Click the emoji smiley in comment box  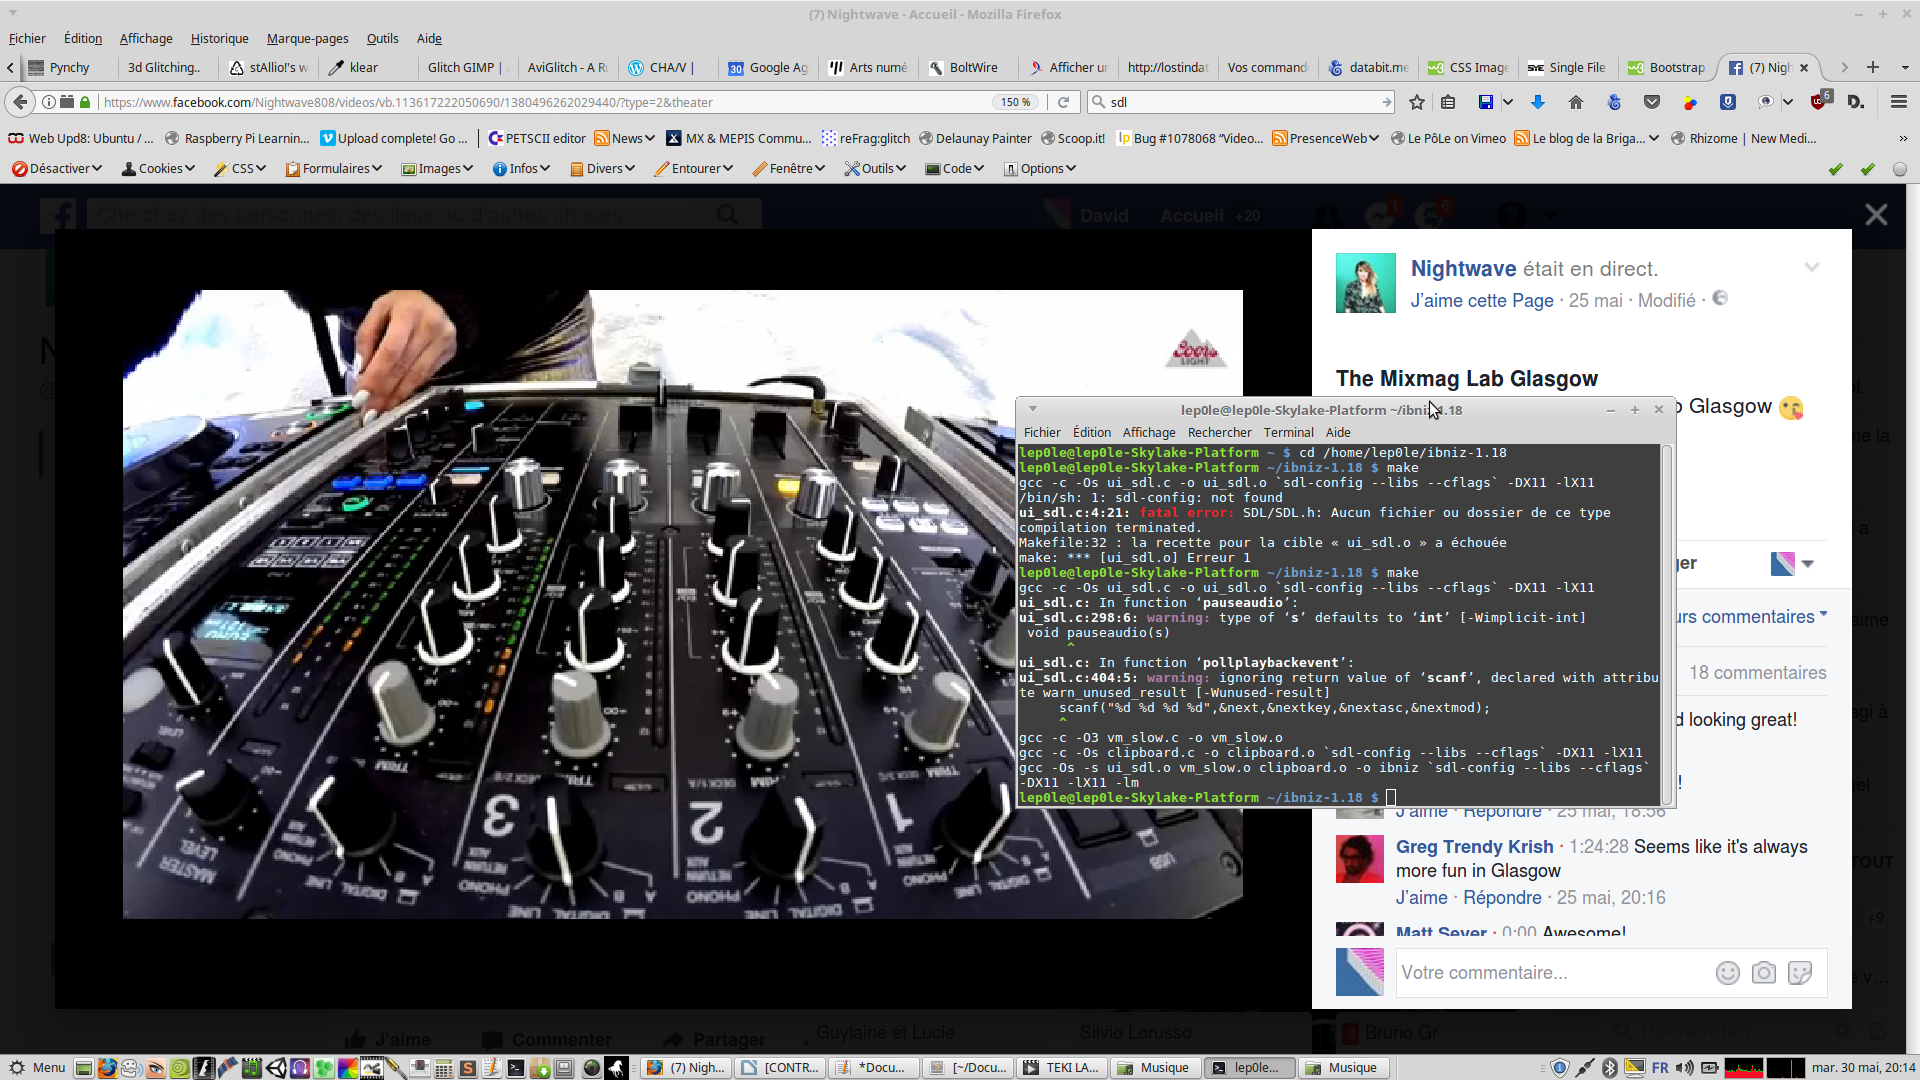1727,973
